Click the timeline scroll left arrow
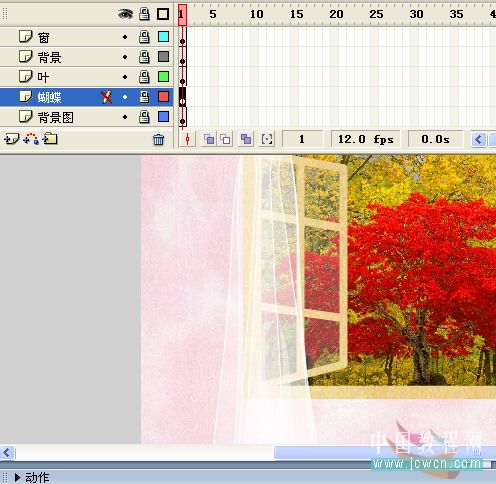496x484 pixels. click(479, 139)
